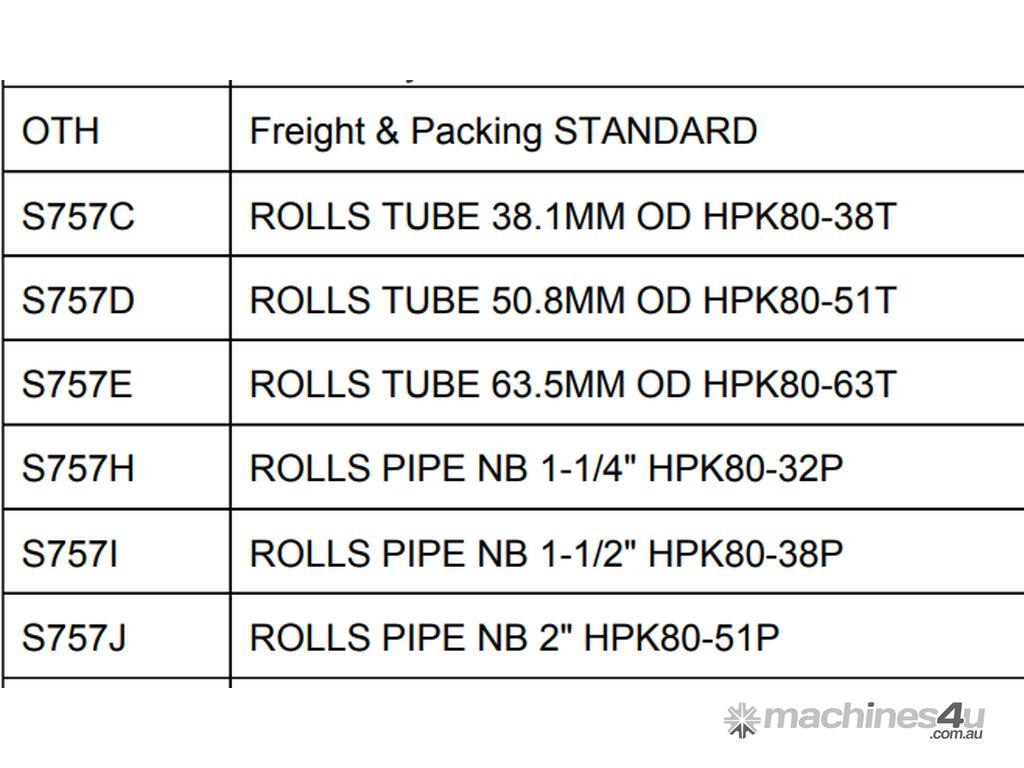Click ROLLS PIPE NB 1-1/2" HPK80-38P row
Viewport: 1024px width, 768px height.
(x=546, y=553)
